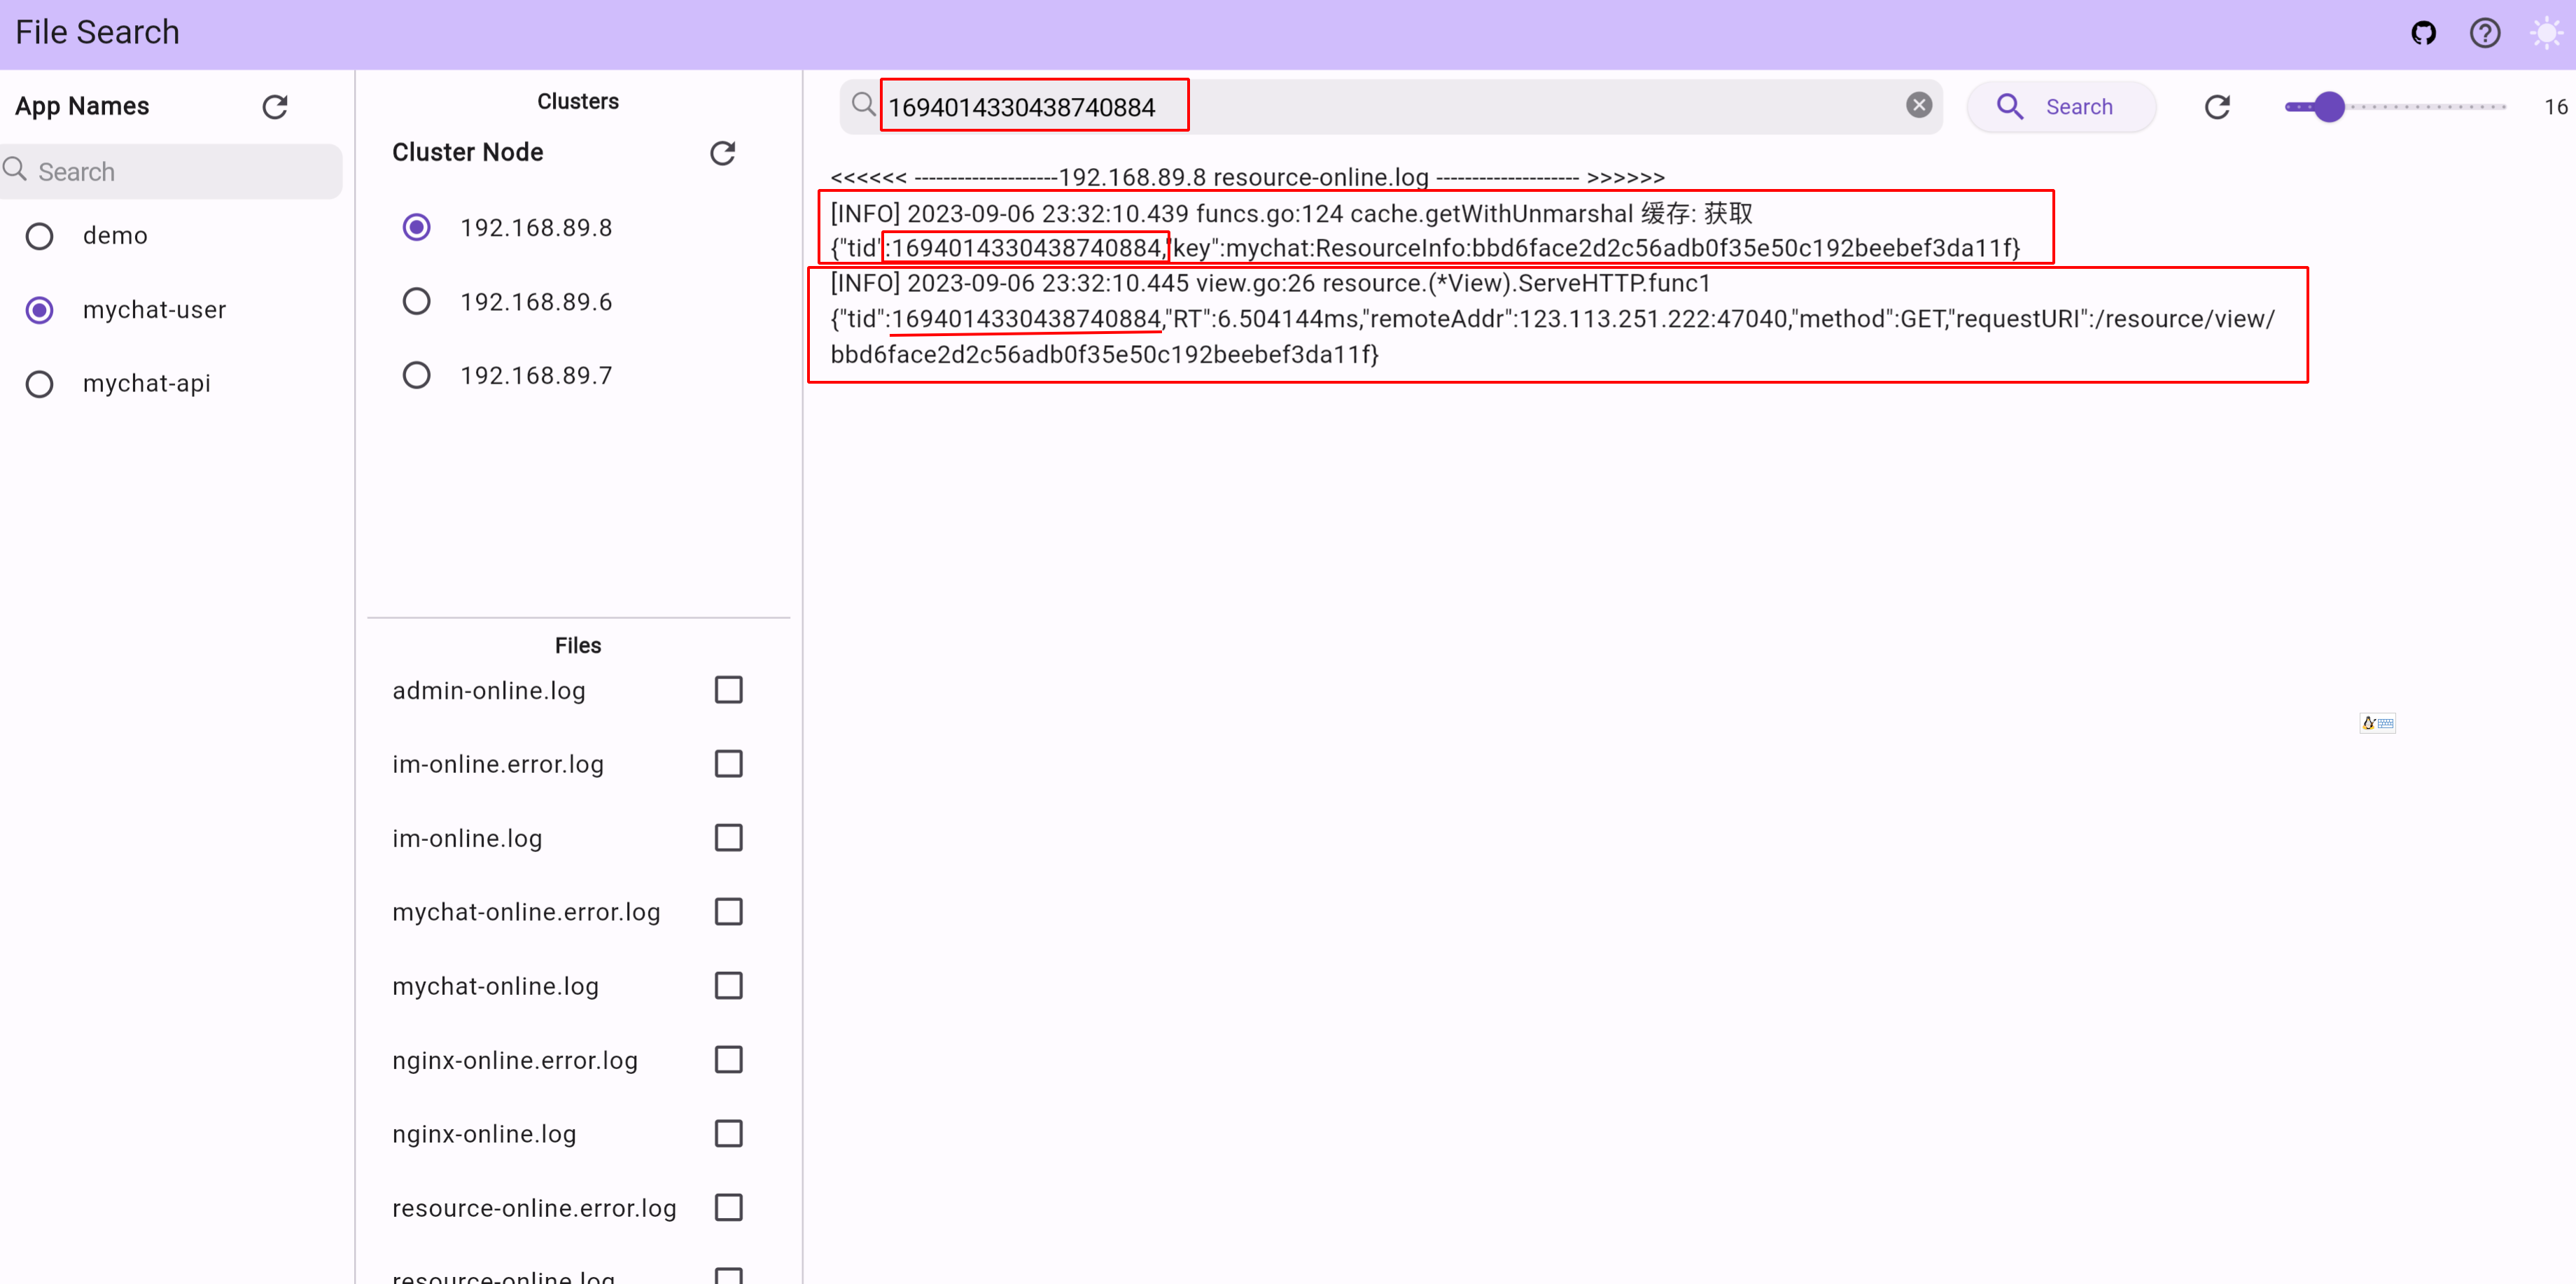Screen dimensions: 2576x1284
Task: Tick the nginx-online.log checkbox
Action: coord(728,1133)
